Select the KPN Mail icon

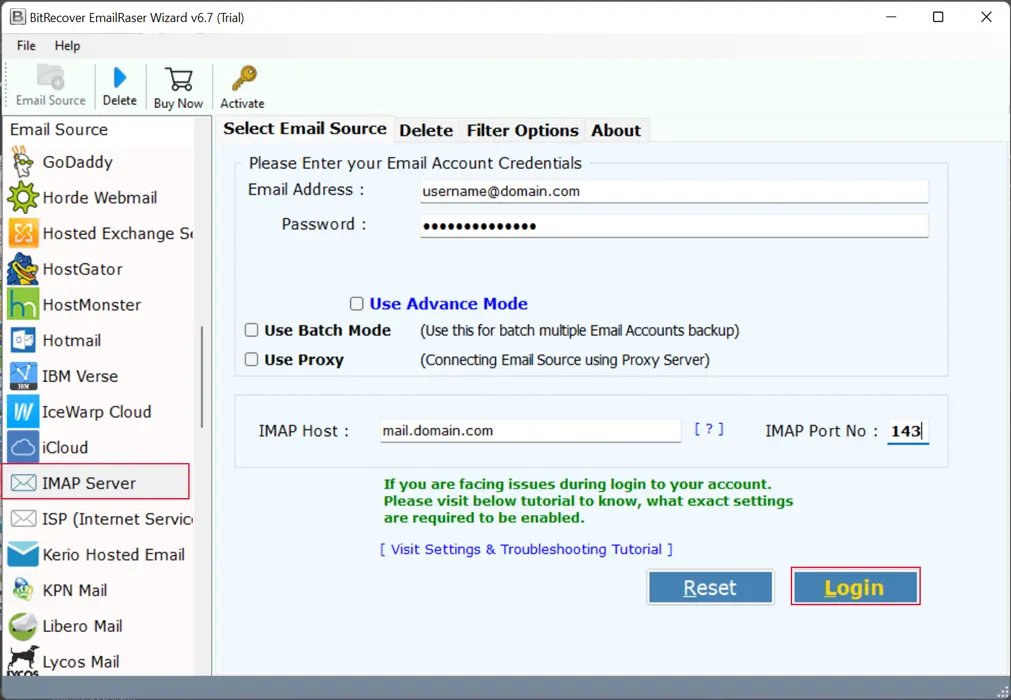coord(23,589)
